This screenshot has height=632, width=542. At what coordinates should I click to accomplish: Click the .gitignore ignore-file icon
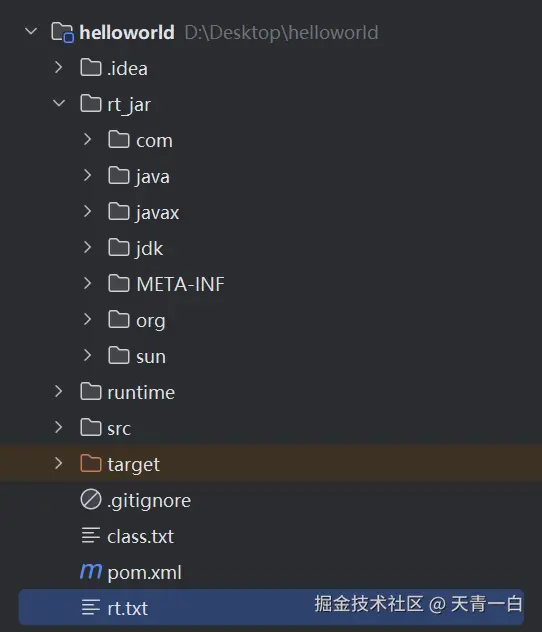[91, 500]
